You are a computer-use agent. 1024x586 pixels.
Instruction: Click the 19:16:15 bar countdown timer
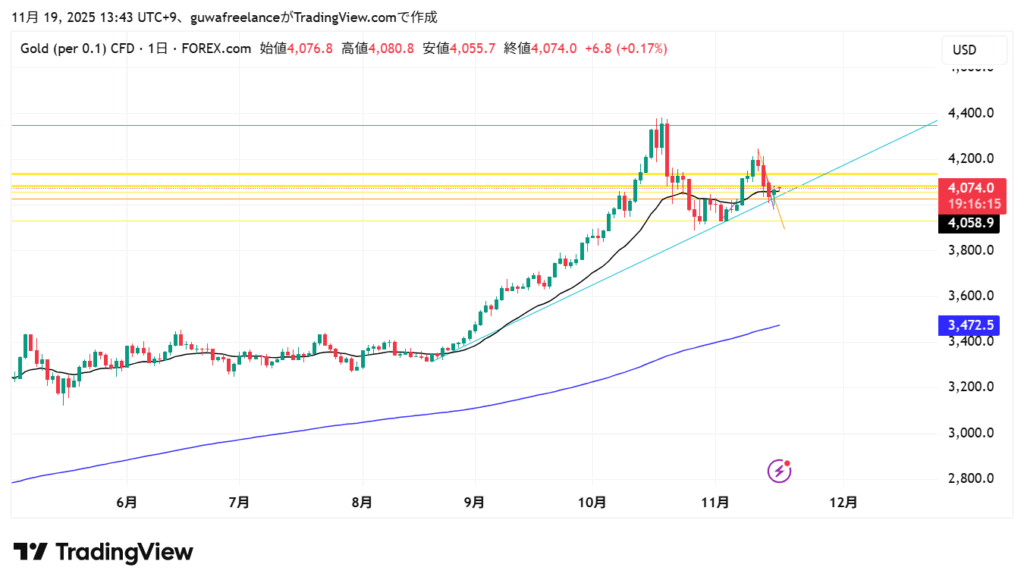[973, 202]
